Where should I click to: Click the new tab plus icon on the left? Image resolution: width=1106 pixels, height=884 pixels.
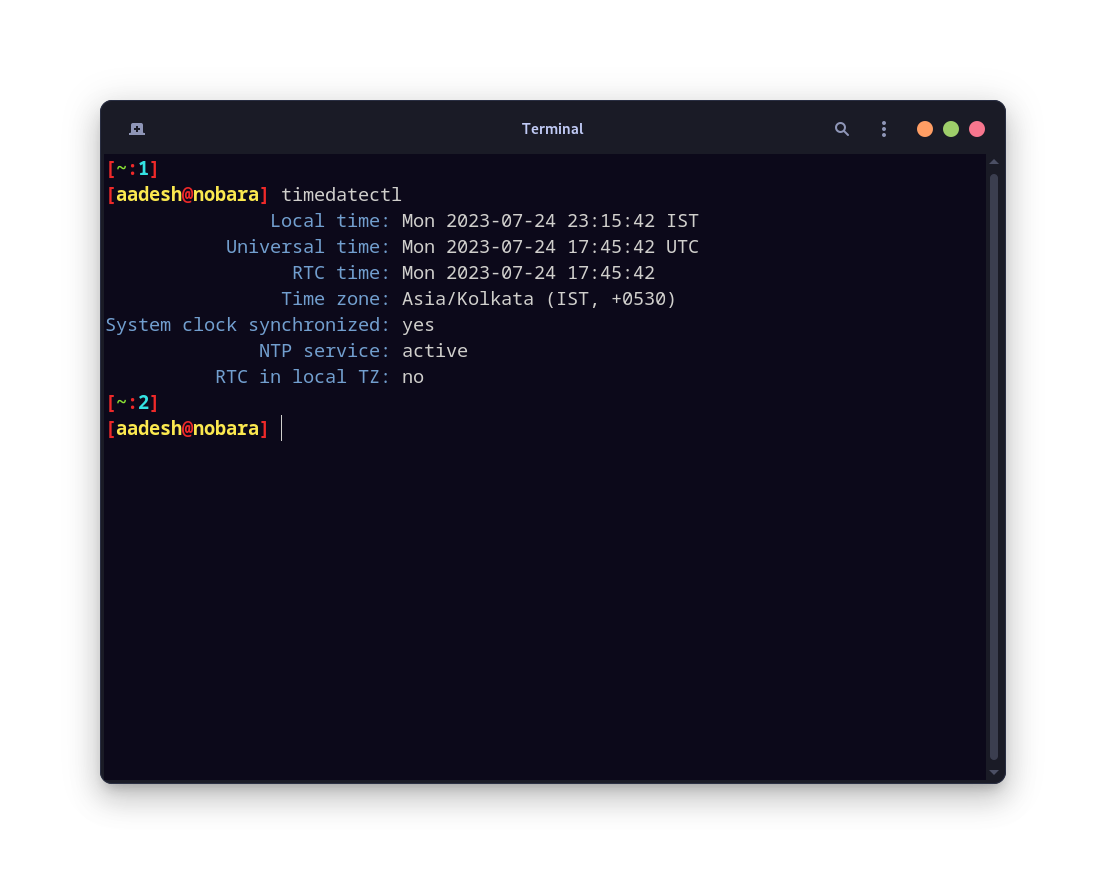click(x=136, y=128)
